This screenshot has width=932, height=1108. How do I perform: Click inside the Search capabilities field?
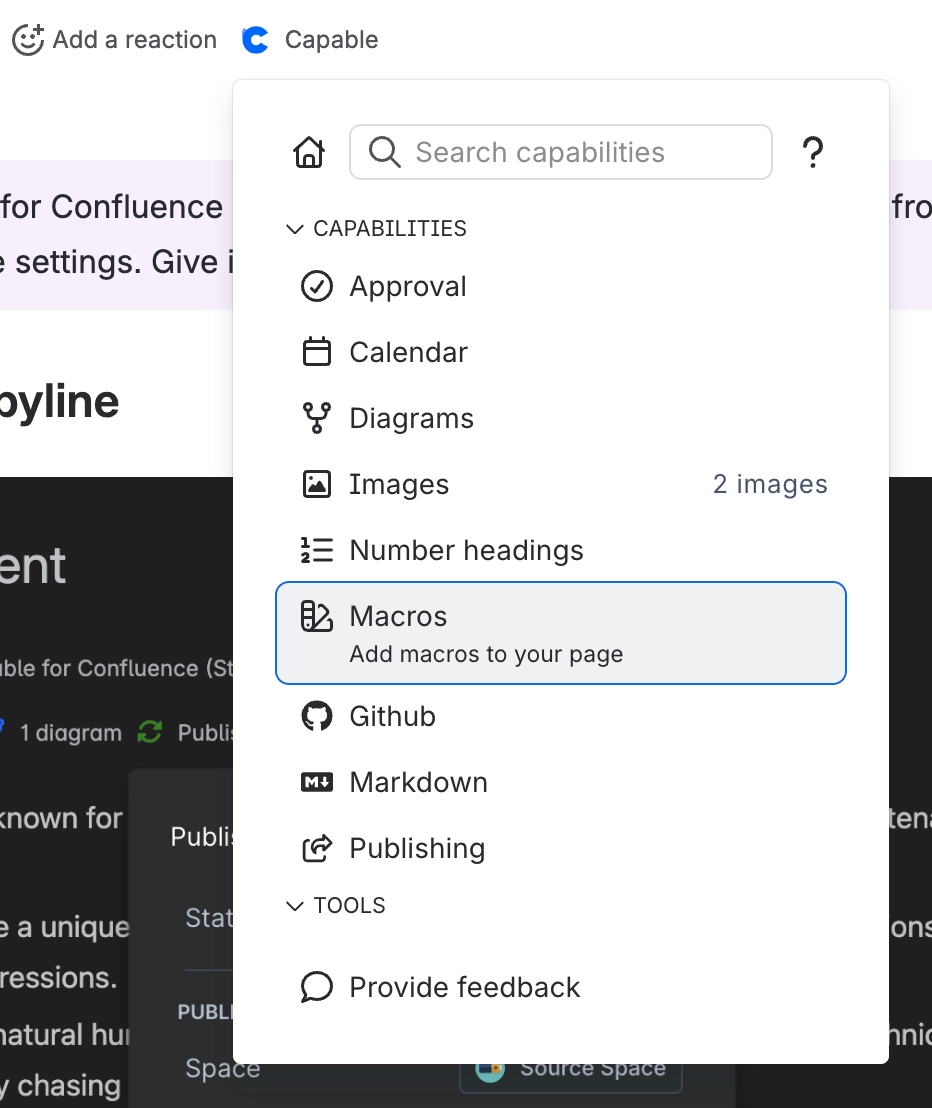click(x=560, y=152)
